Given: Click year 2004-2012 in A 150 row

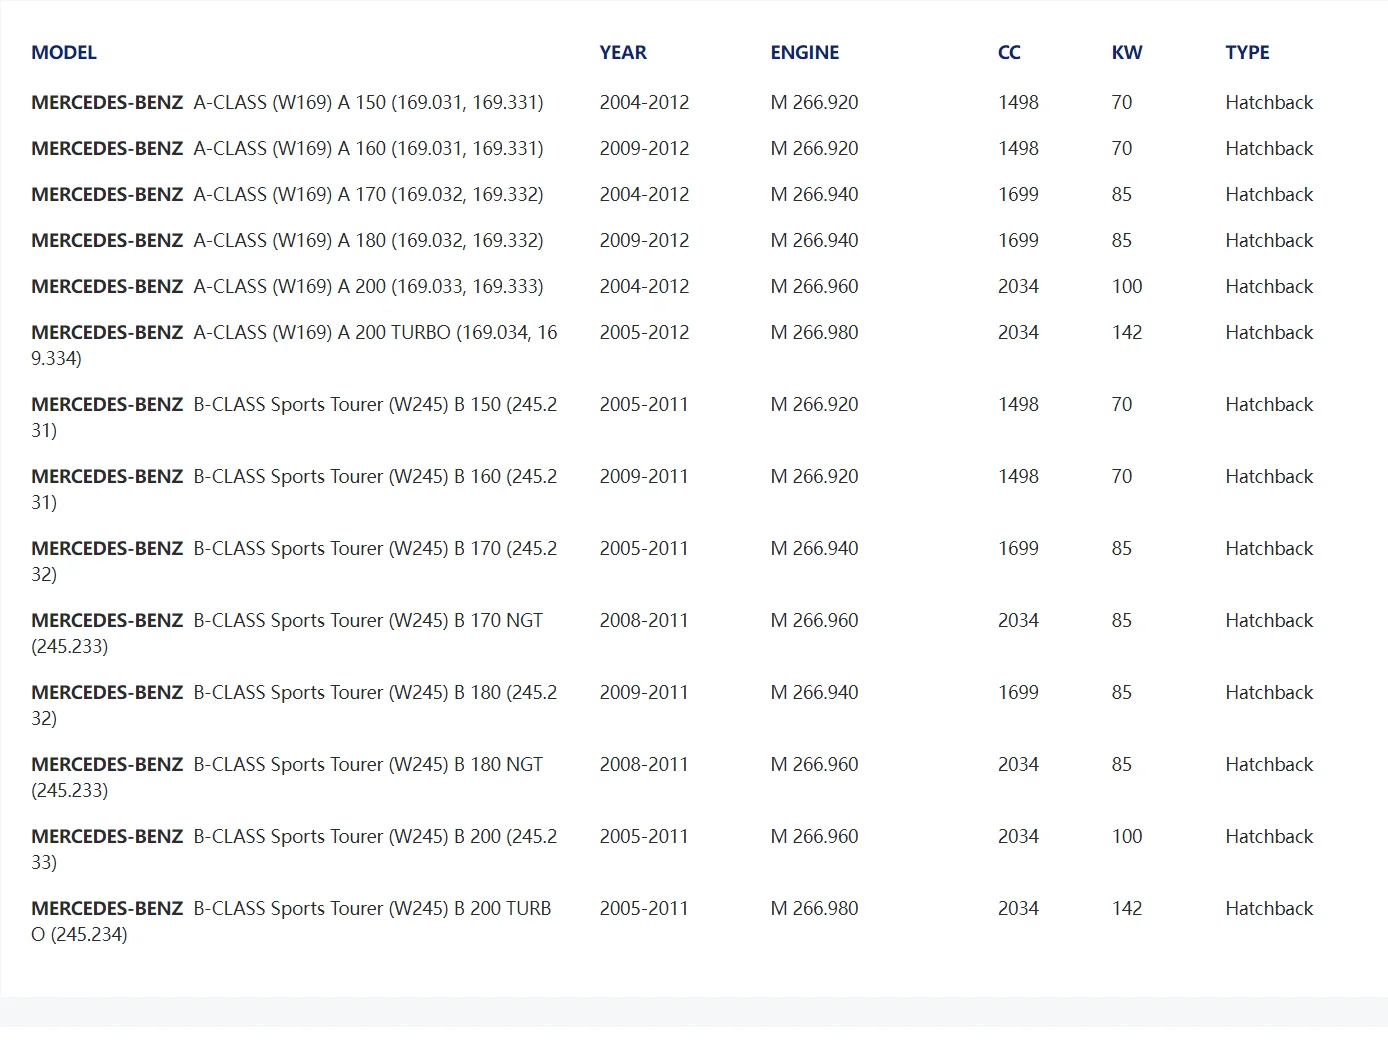Looking at the screenshot, I should pyautogui.click(x=644, y=102).
